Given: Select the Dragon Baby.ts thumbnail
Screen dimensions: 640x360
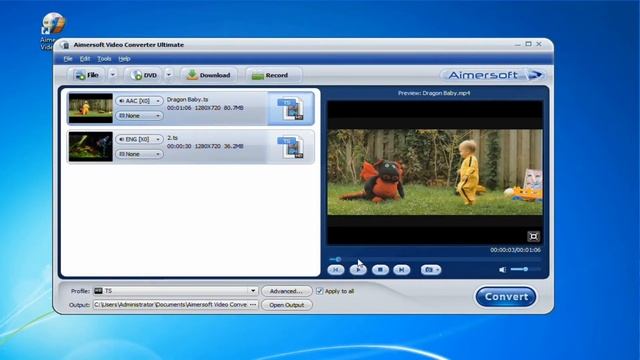Looking at the screenshot, I should tap(91, 108).
